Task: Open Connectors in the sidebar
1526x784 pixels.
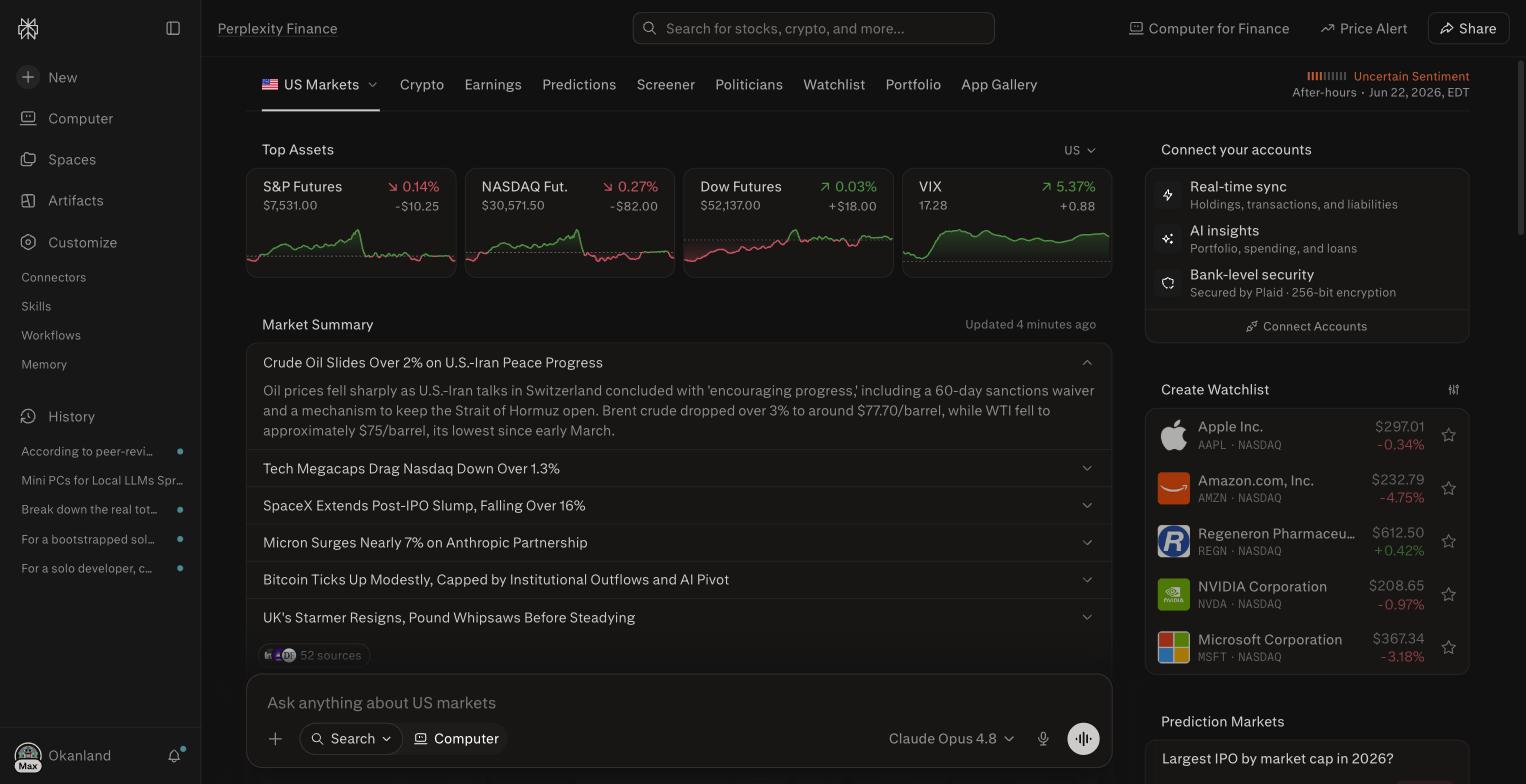Action: pyautogui.click(x=54, y=277)
